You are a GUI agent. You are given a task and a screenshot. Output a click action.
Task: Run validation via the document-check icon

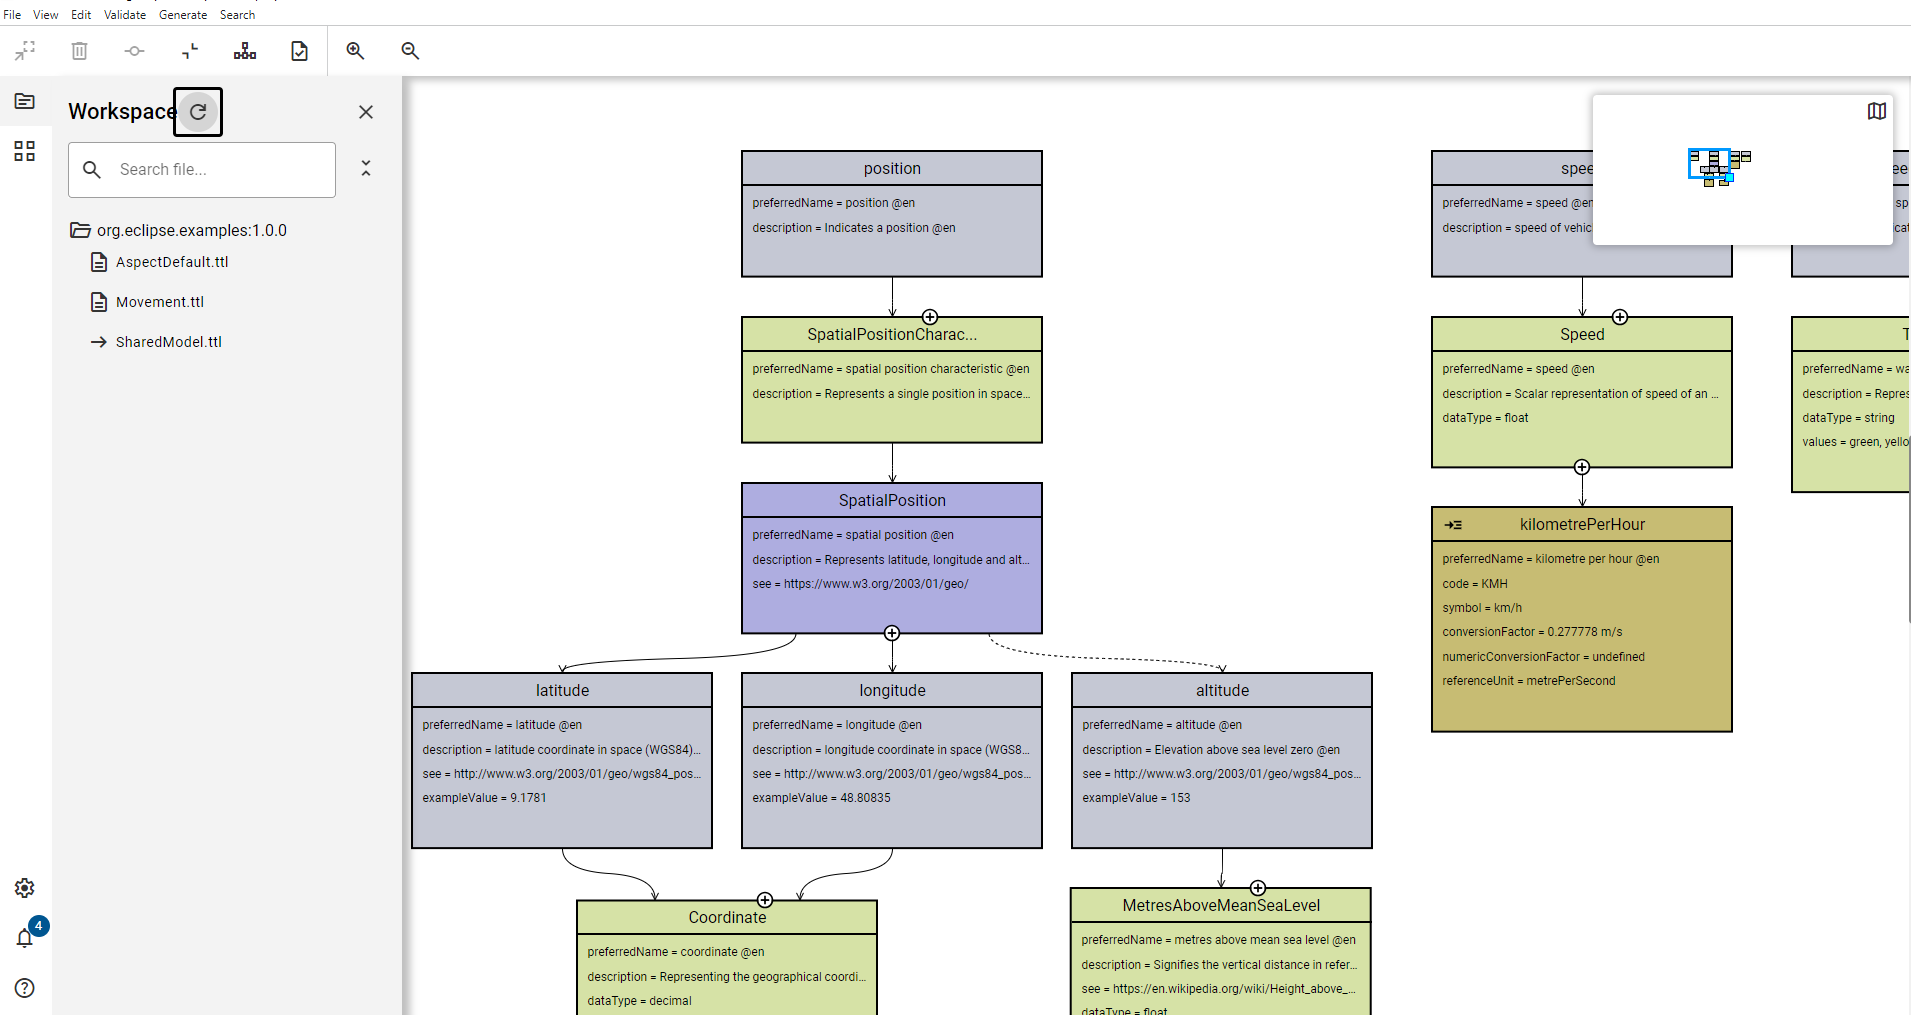click(x=299, y=51)
